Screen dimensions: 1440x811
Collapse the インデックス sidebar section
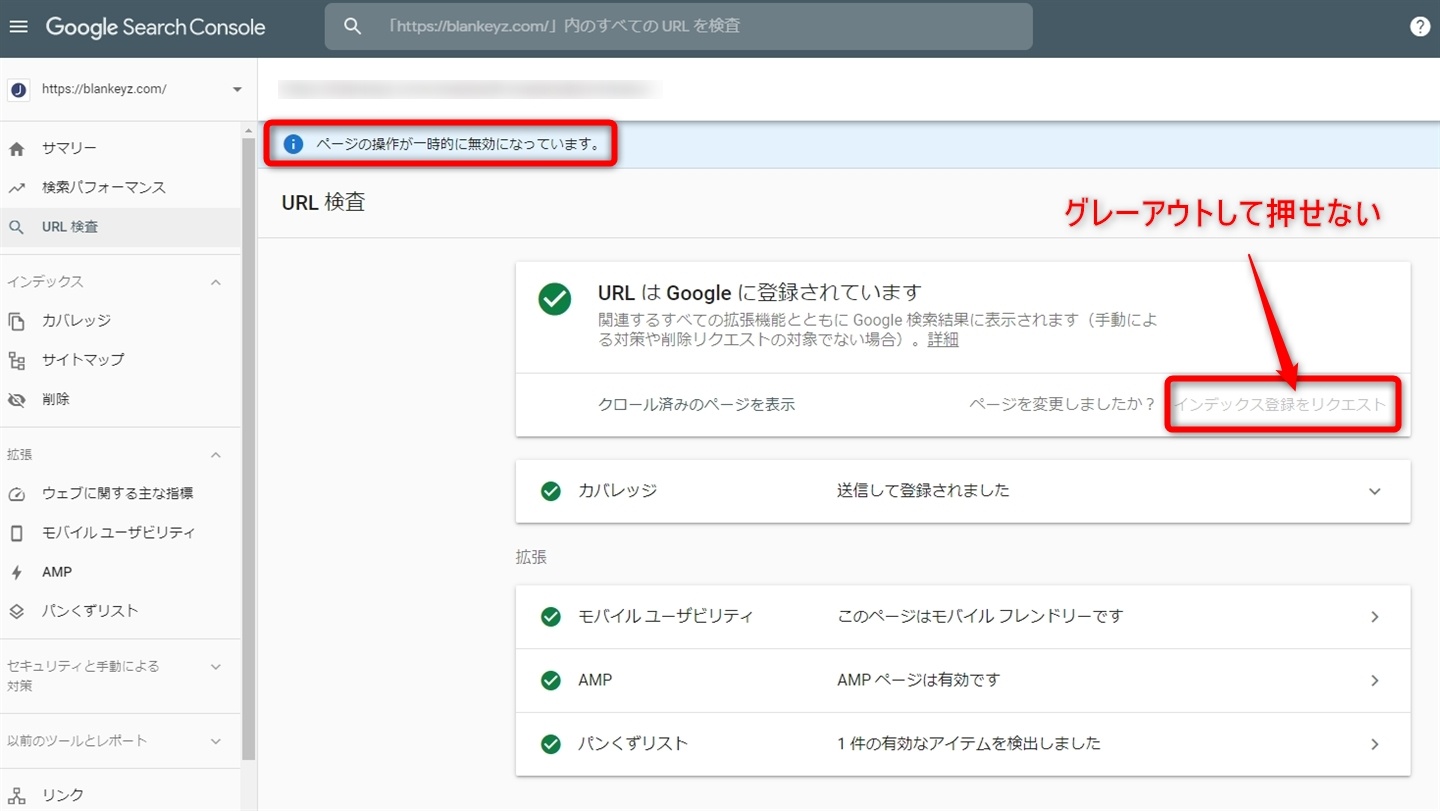(x=215, y=283)
